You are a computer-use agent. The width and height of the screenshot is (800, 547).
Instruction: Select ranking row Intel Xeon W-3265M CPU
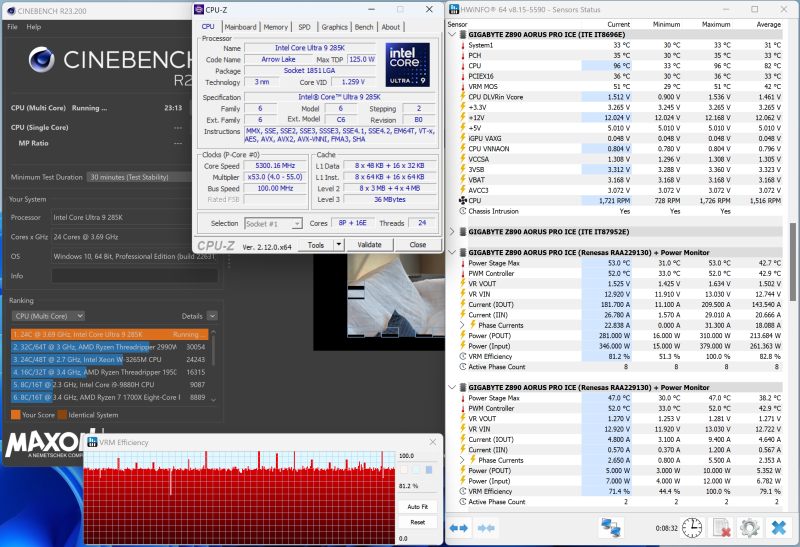point(109,360)
